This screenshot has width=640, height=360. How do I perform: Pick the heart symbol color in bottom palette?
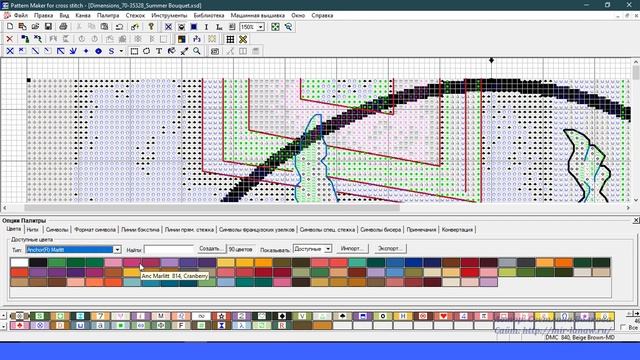443,316
